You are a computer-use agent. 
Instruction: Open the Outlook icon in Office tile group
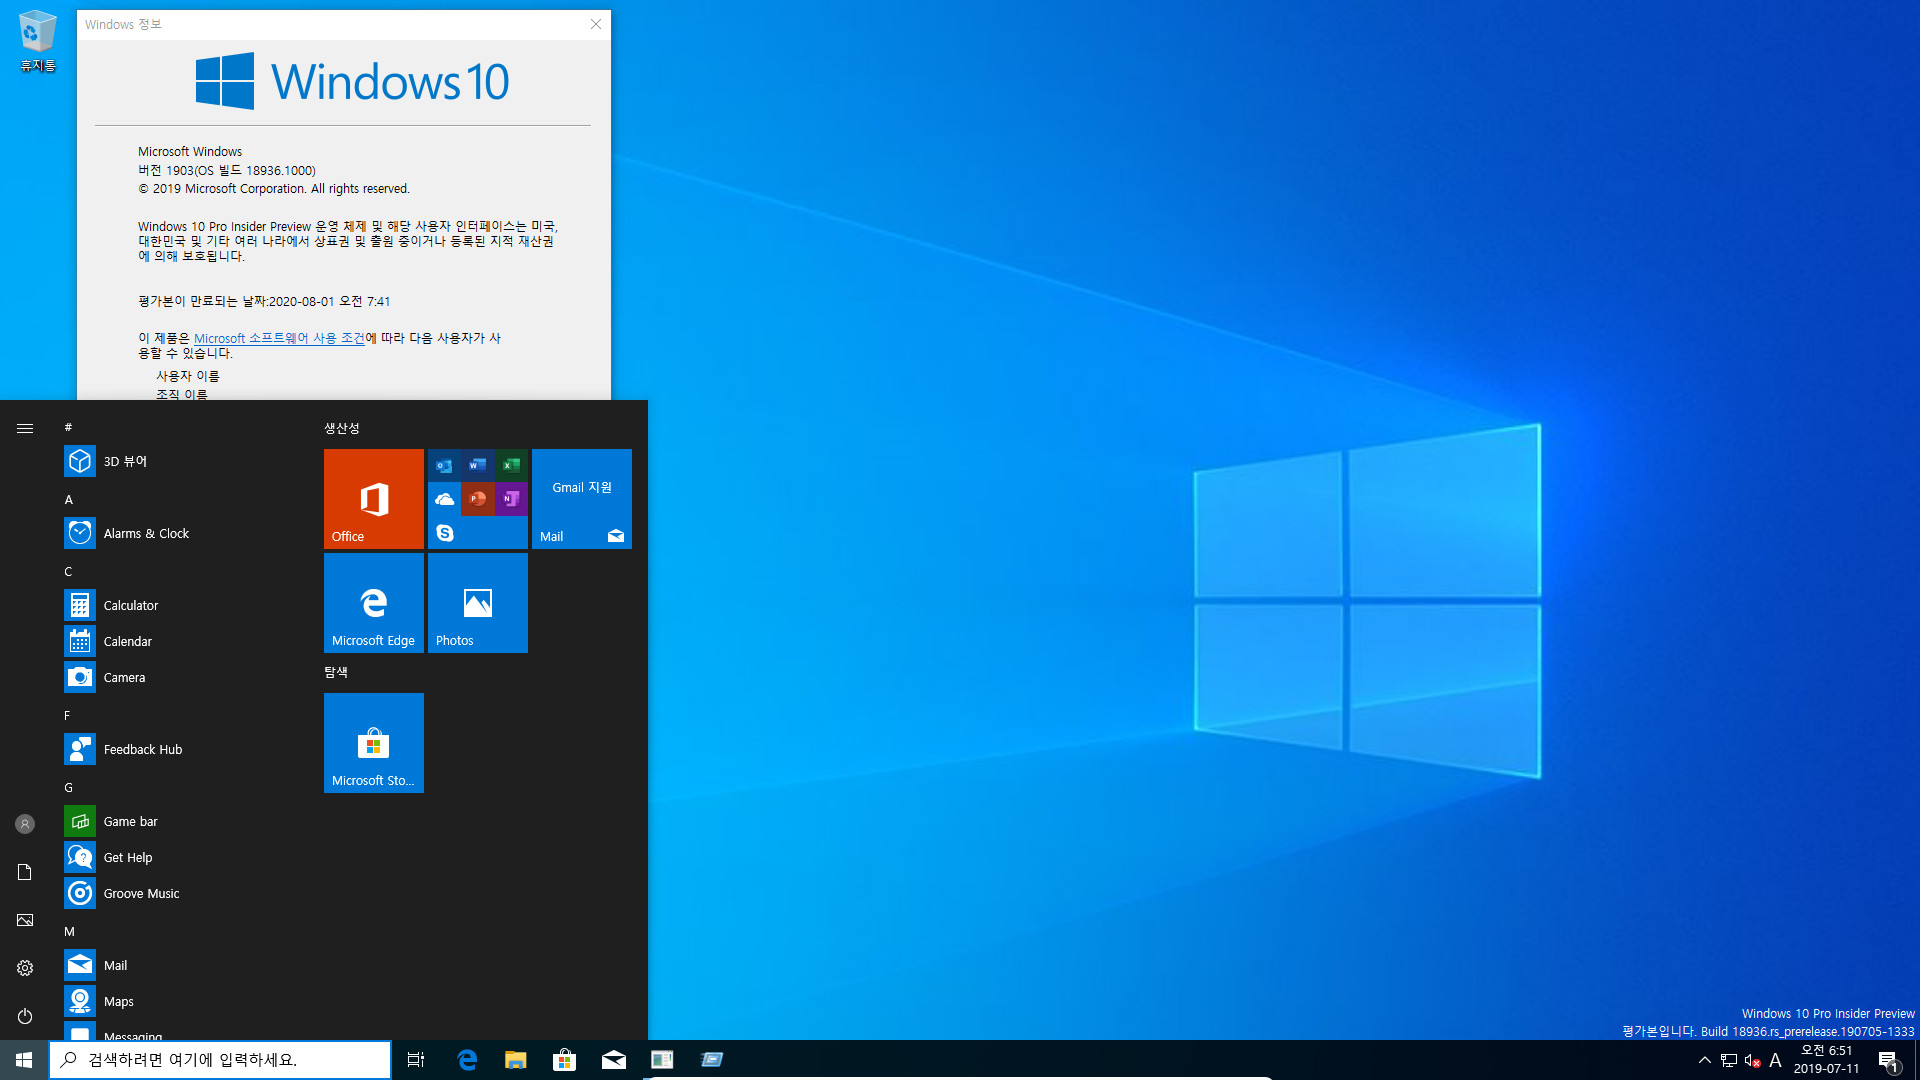[444, 465]
